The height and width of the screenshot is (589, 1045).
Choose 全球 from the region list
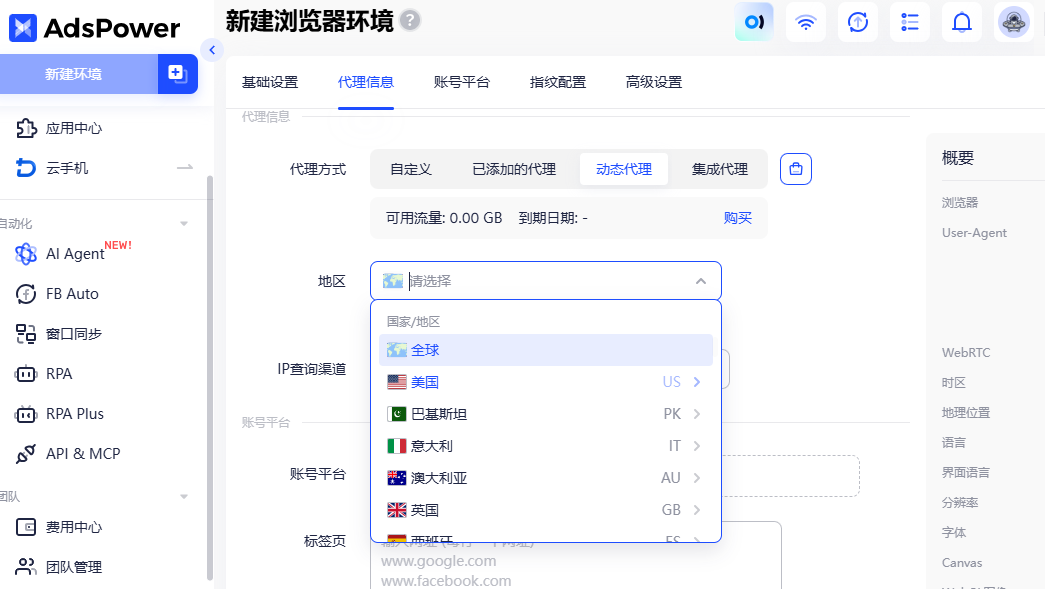pos(546,350)
